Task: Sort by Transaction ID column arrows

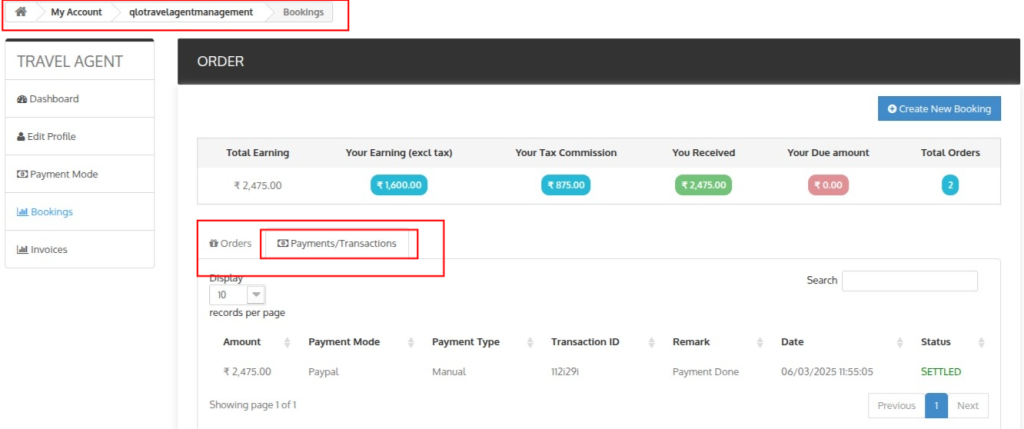Action: tap(651, 342)
